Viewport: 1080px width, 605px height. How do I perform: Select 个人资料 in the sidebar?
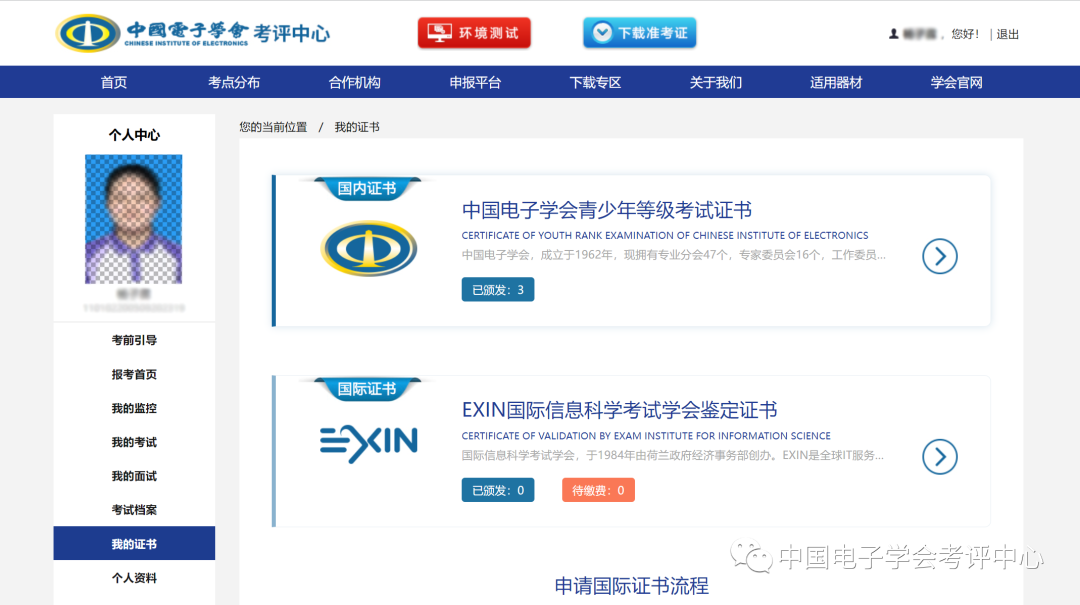(x=134, y=578)
